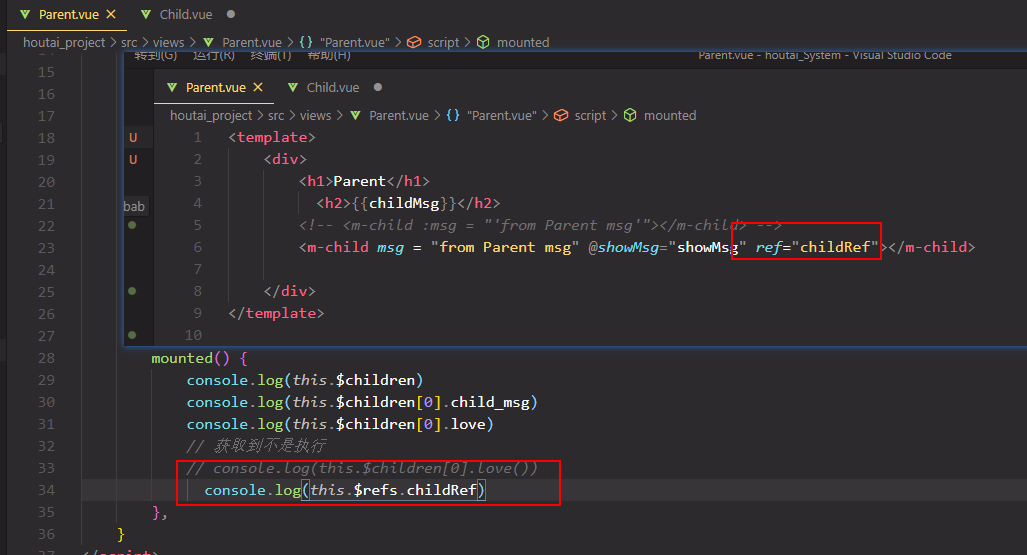Select views folder in the outer breadcrumb

(x=168, y=43)
